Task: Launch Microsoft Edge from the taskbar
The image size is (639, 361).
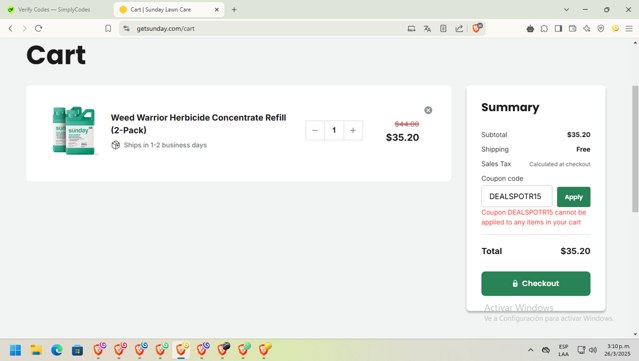Action: (57, 350)
